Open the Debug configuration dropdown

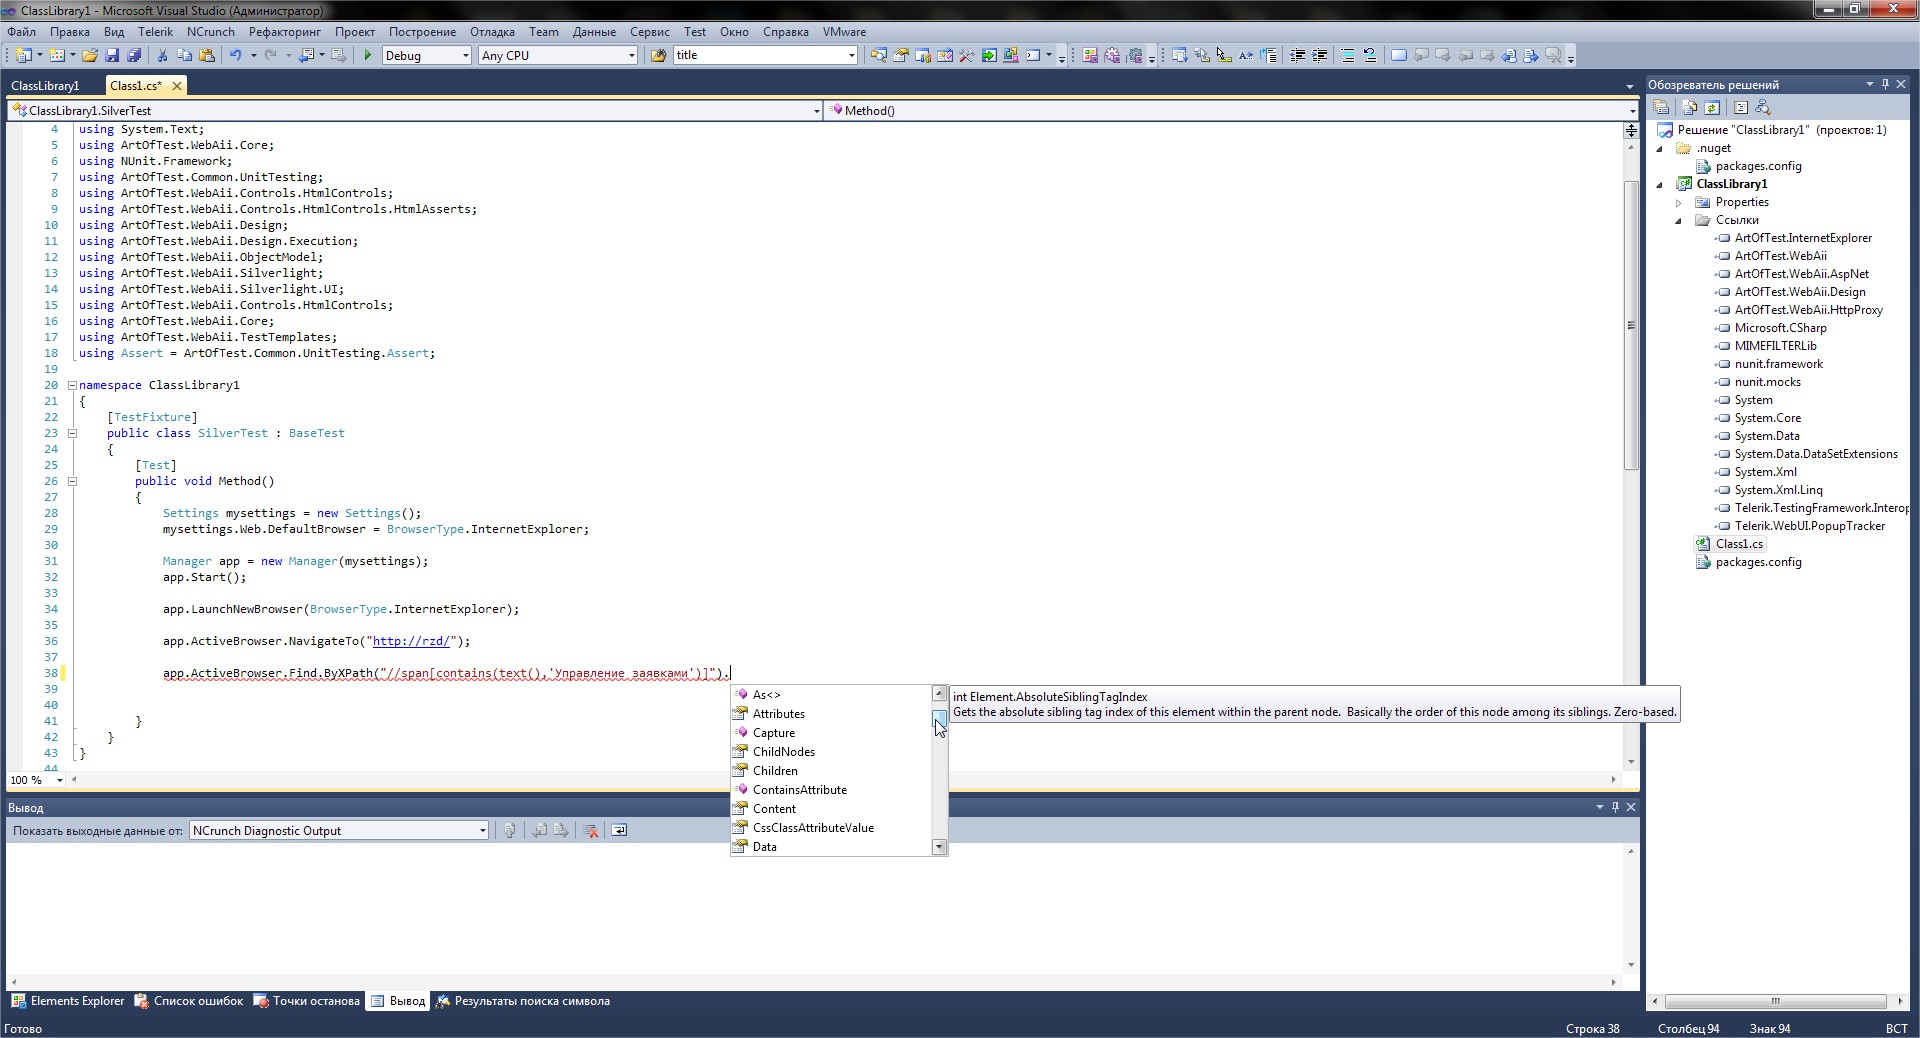pyautogui.click(x=465, y=56)
